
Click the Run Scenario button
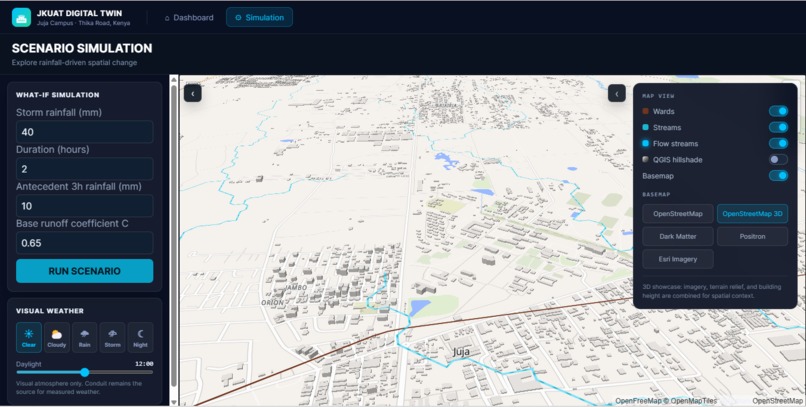tap(85, 271)
